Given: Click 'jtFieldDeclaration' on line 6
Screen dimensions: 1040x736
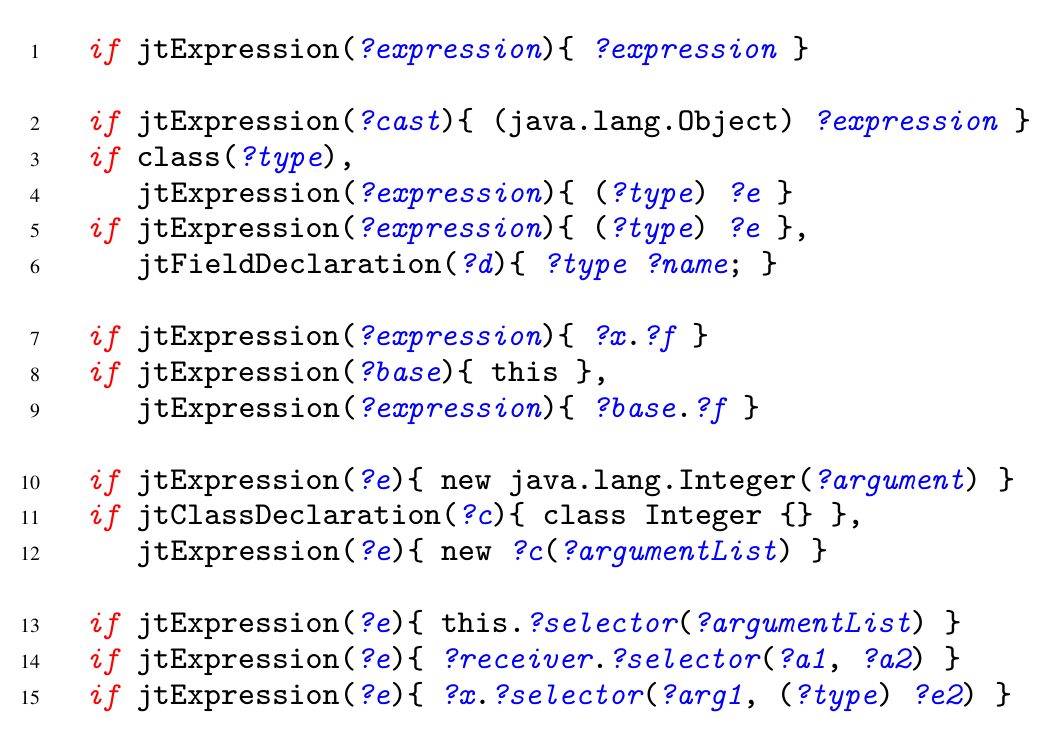Looking at the screenshot, I should click(x=289, y=265).
